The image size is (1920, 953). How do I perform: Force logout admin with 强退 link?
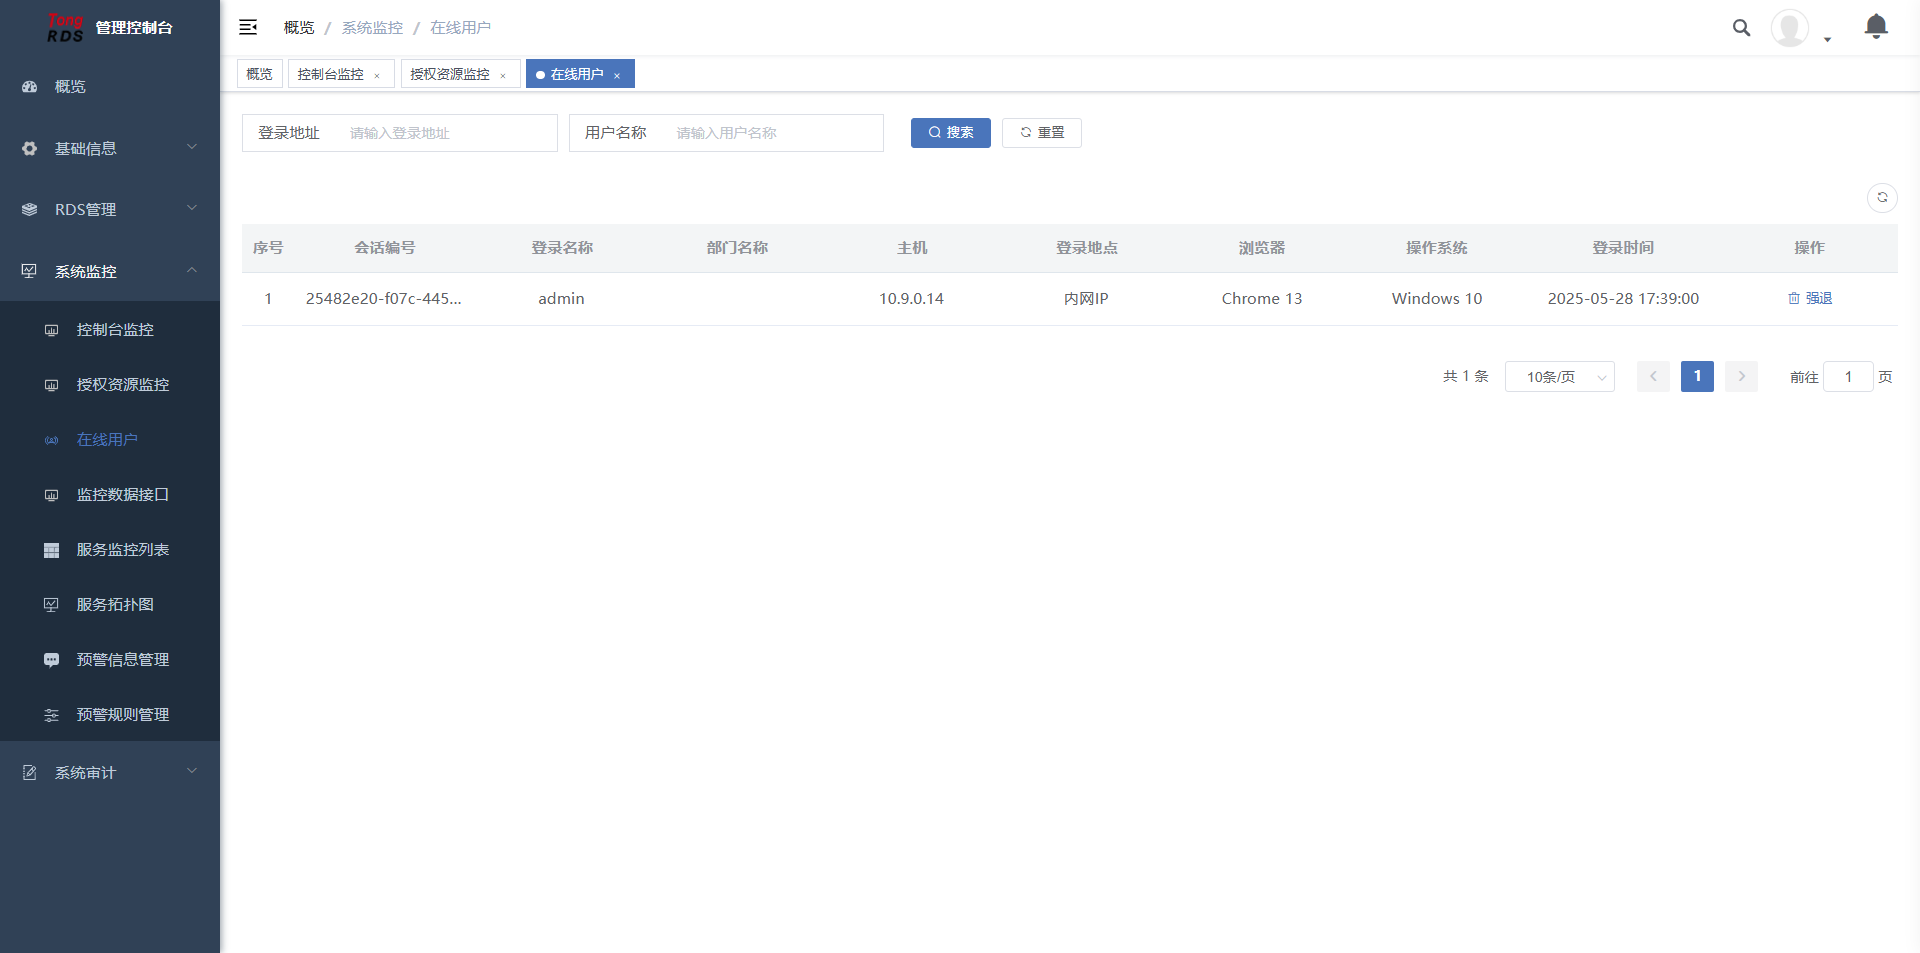[x=1810, y=299]
